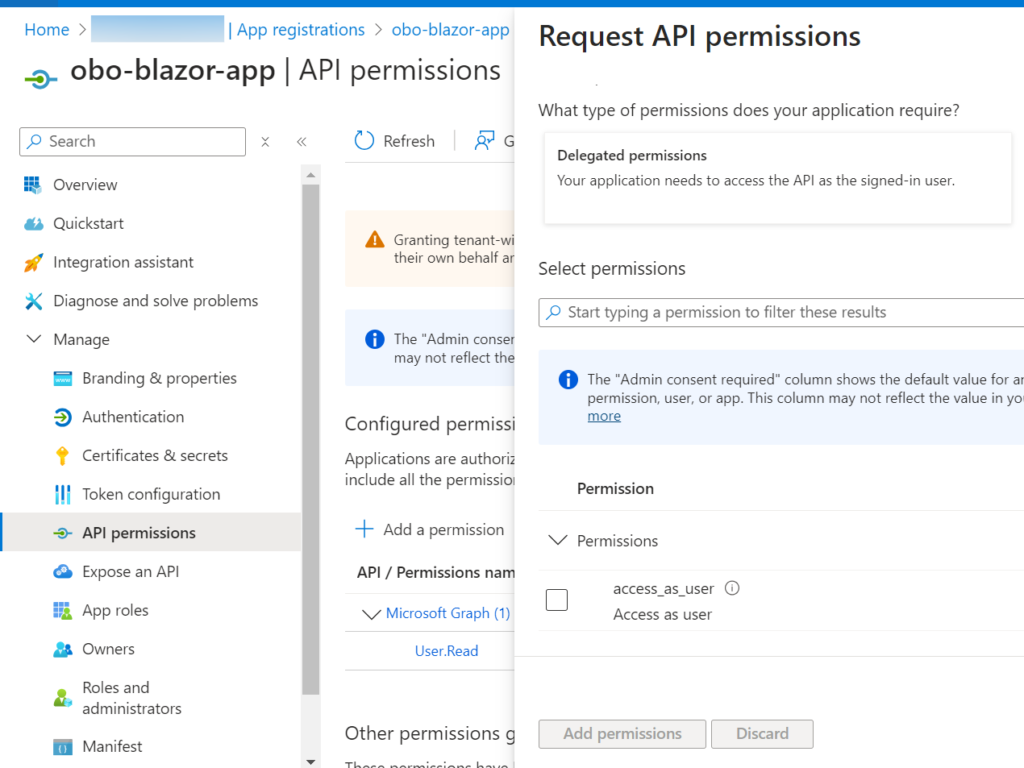Click the Permission column header
This screenshot has height=768, width=1024.
pyautogui.click(x=615, y=488)
